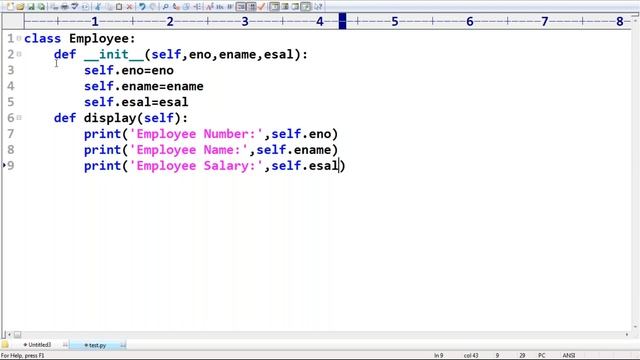The height and width of the screenshot is (360, 640).
Task: Click the Open file folder icon
Action: click(20, 7)
